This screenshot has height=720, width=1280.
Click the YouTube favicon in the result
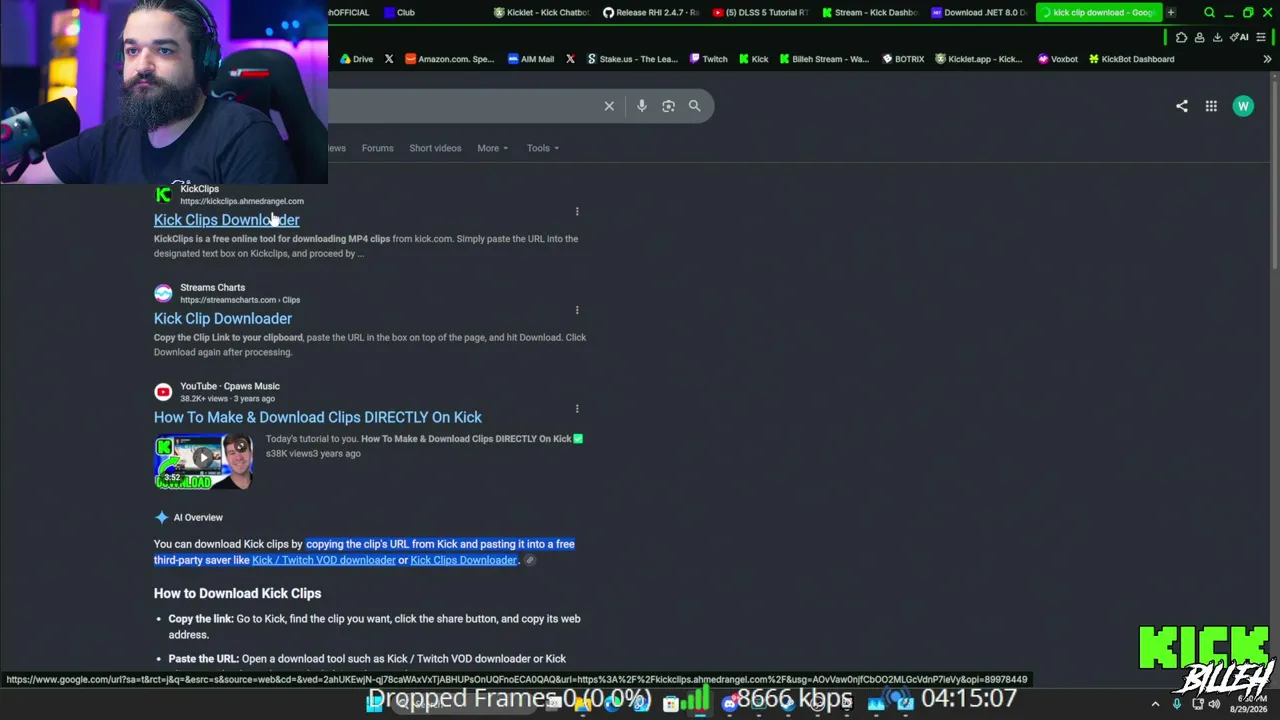pos(163,392)
